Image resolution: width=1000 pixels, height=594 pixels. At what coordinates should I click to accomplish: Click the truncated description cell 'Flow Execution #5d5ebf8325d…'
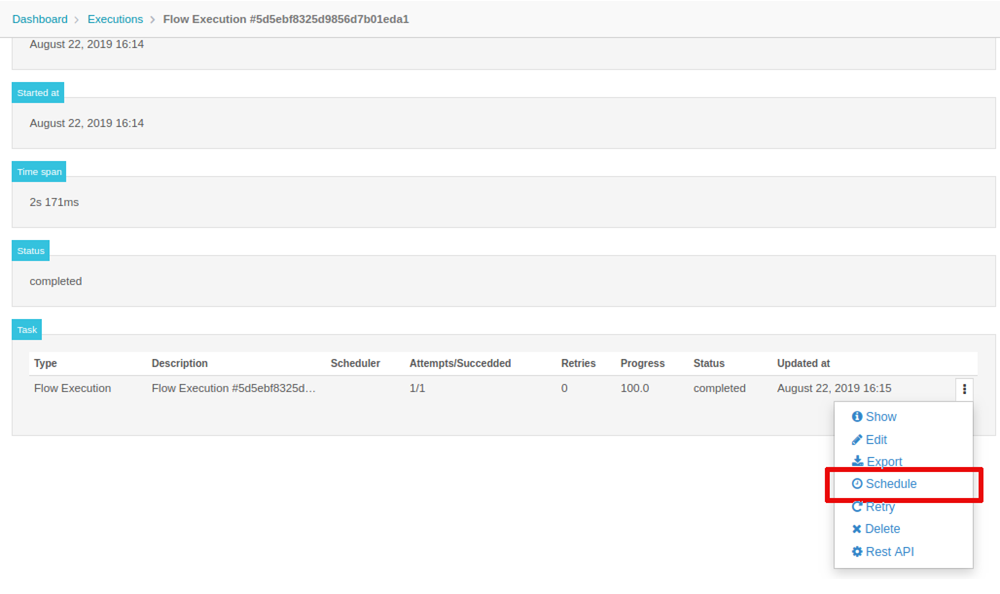233,388
